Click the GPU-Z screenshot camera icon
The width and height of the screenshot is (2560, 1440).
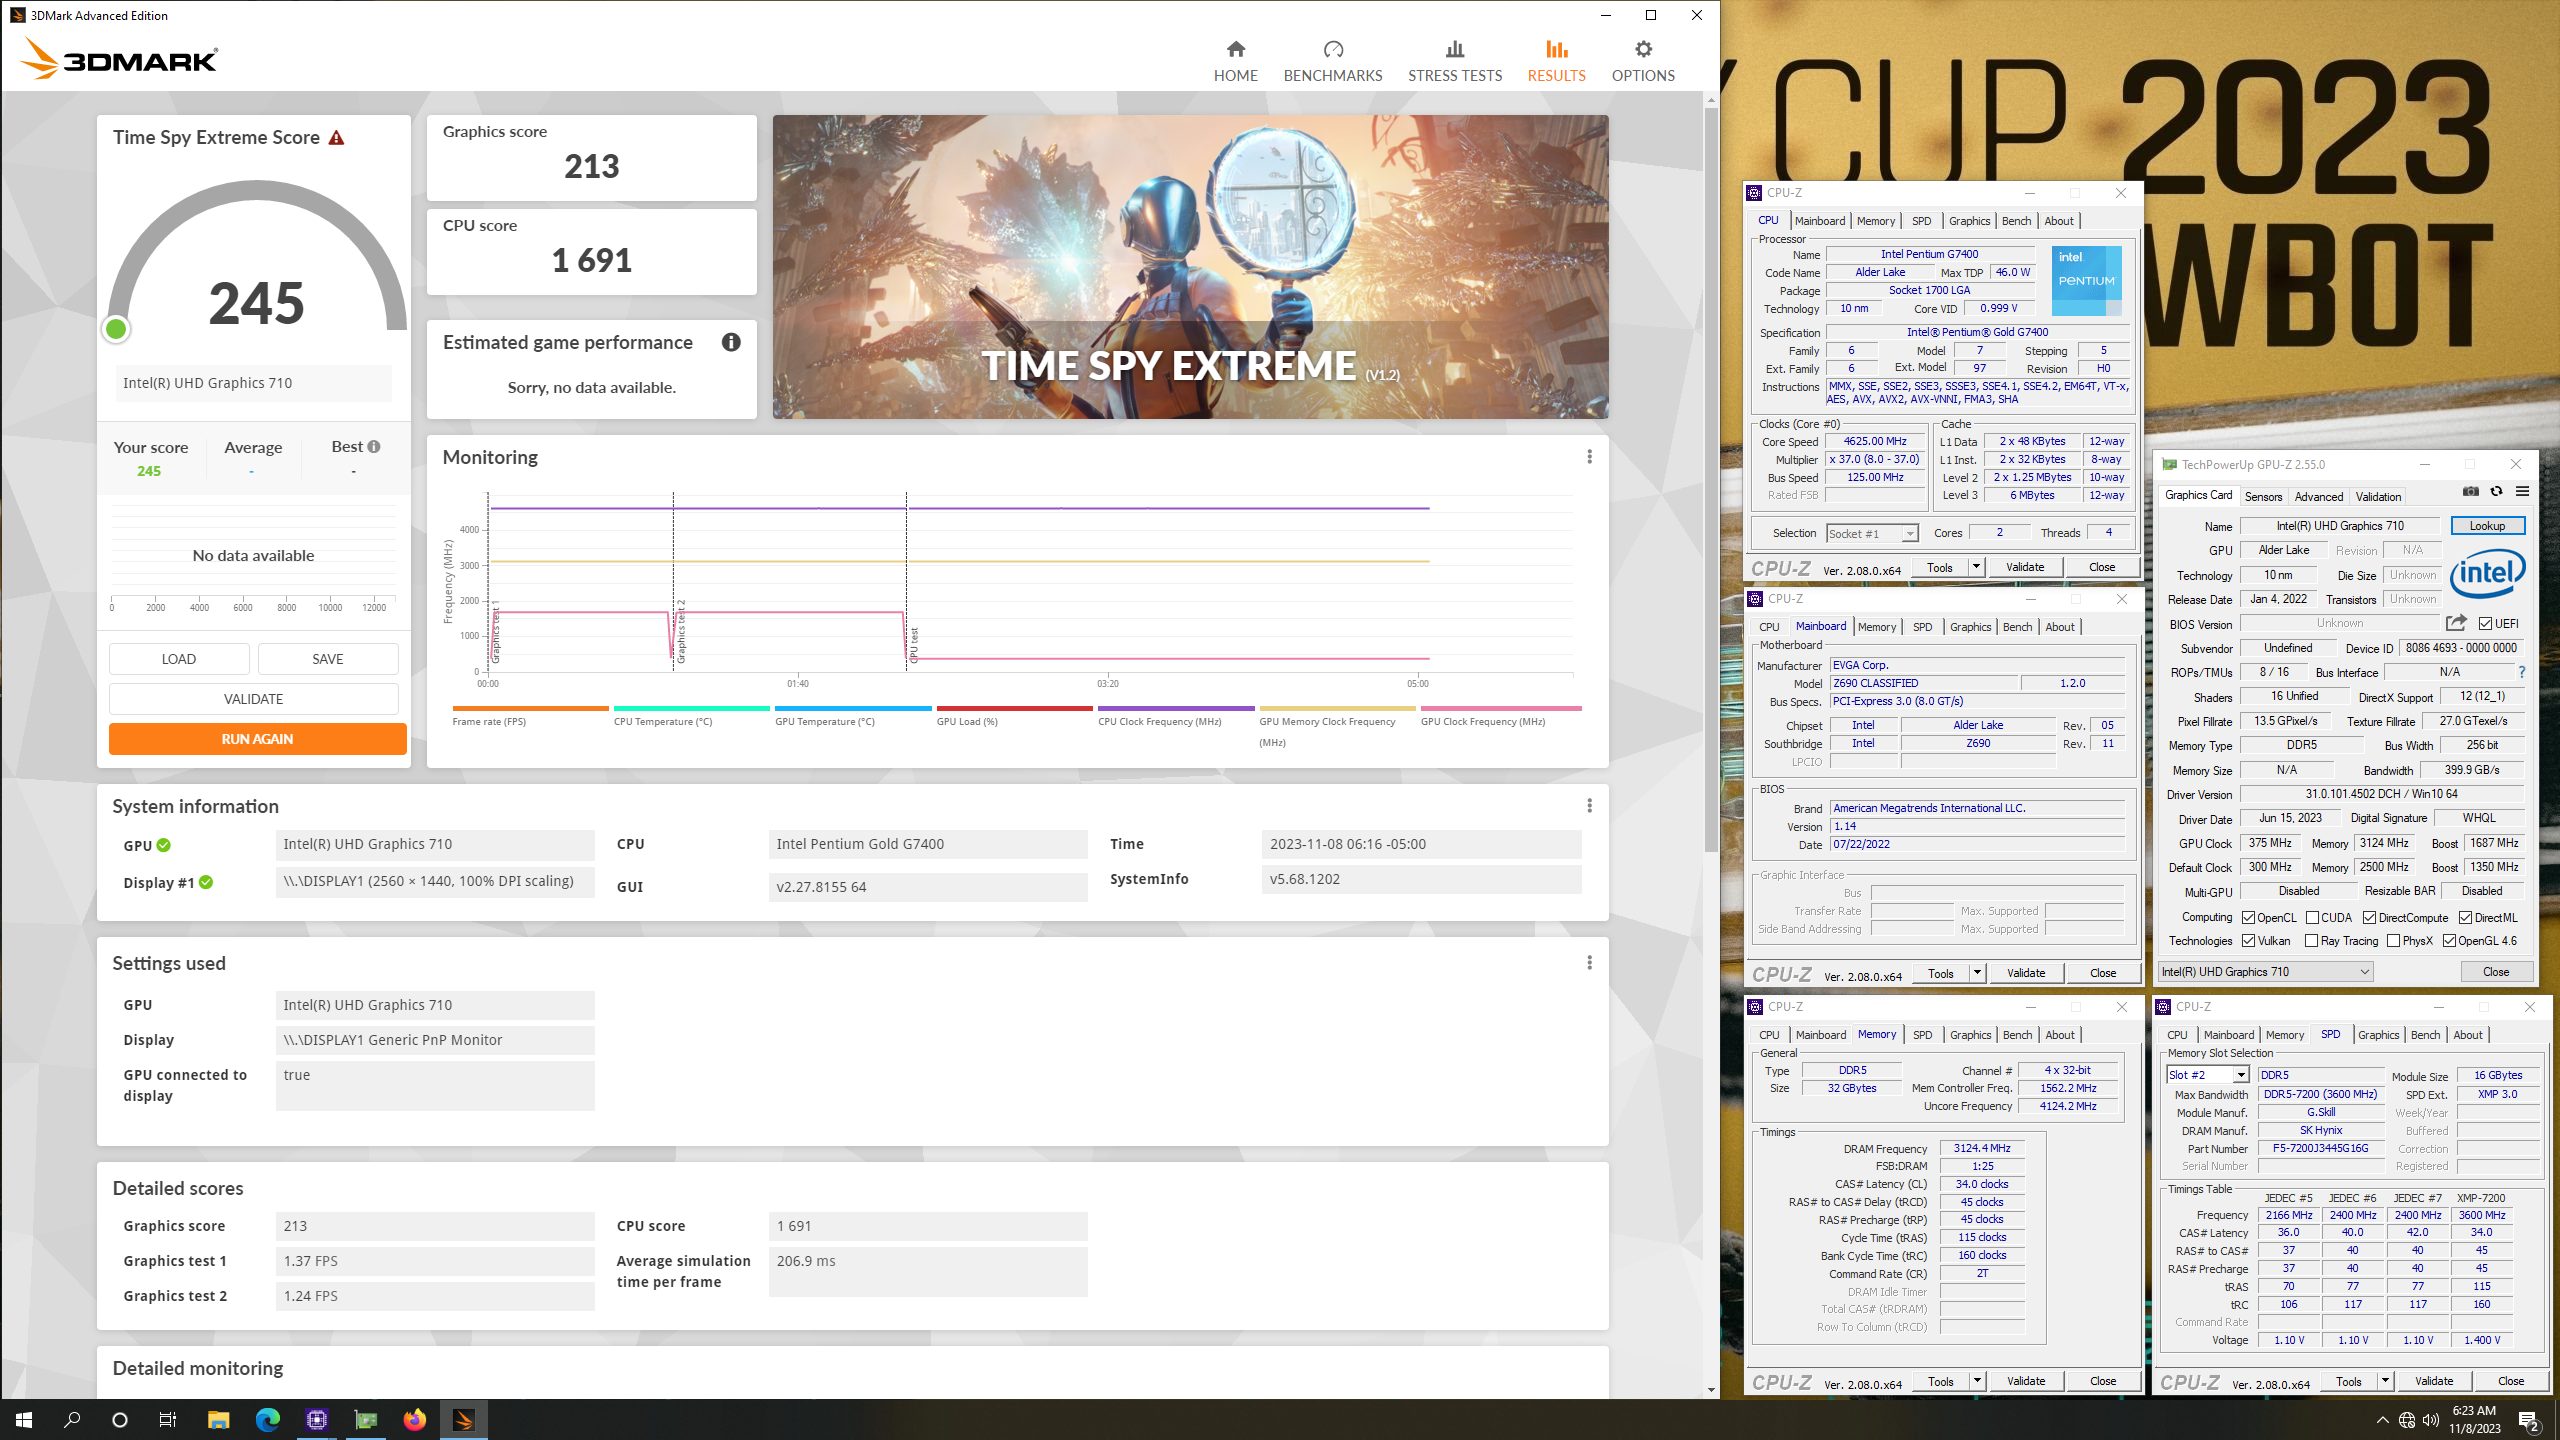coord(2471,491)
